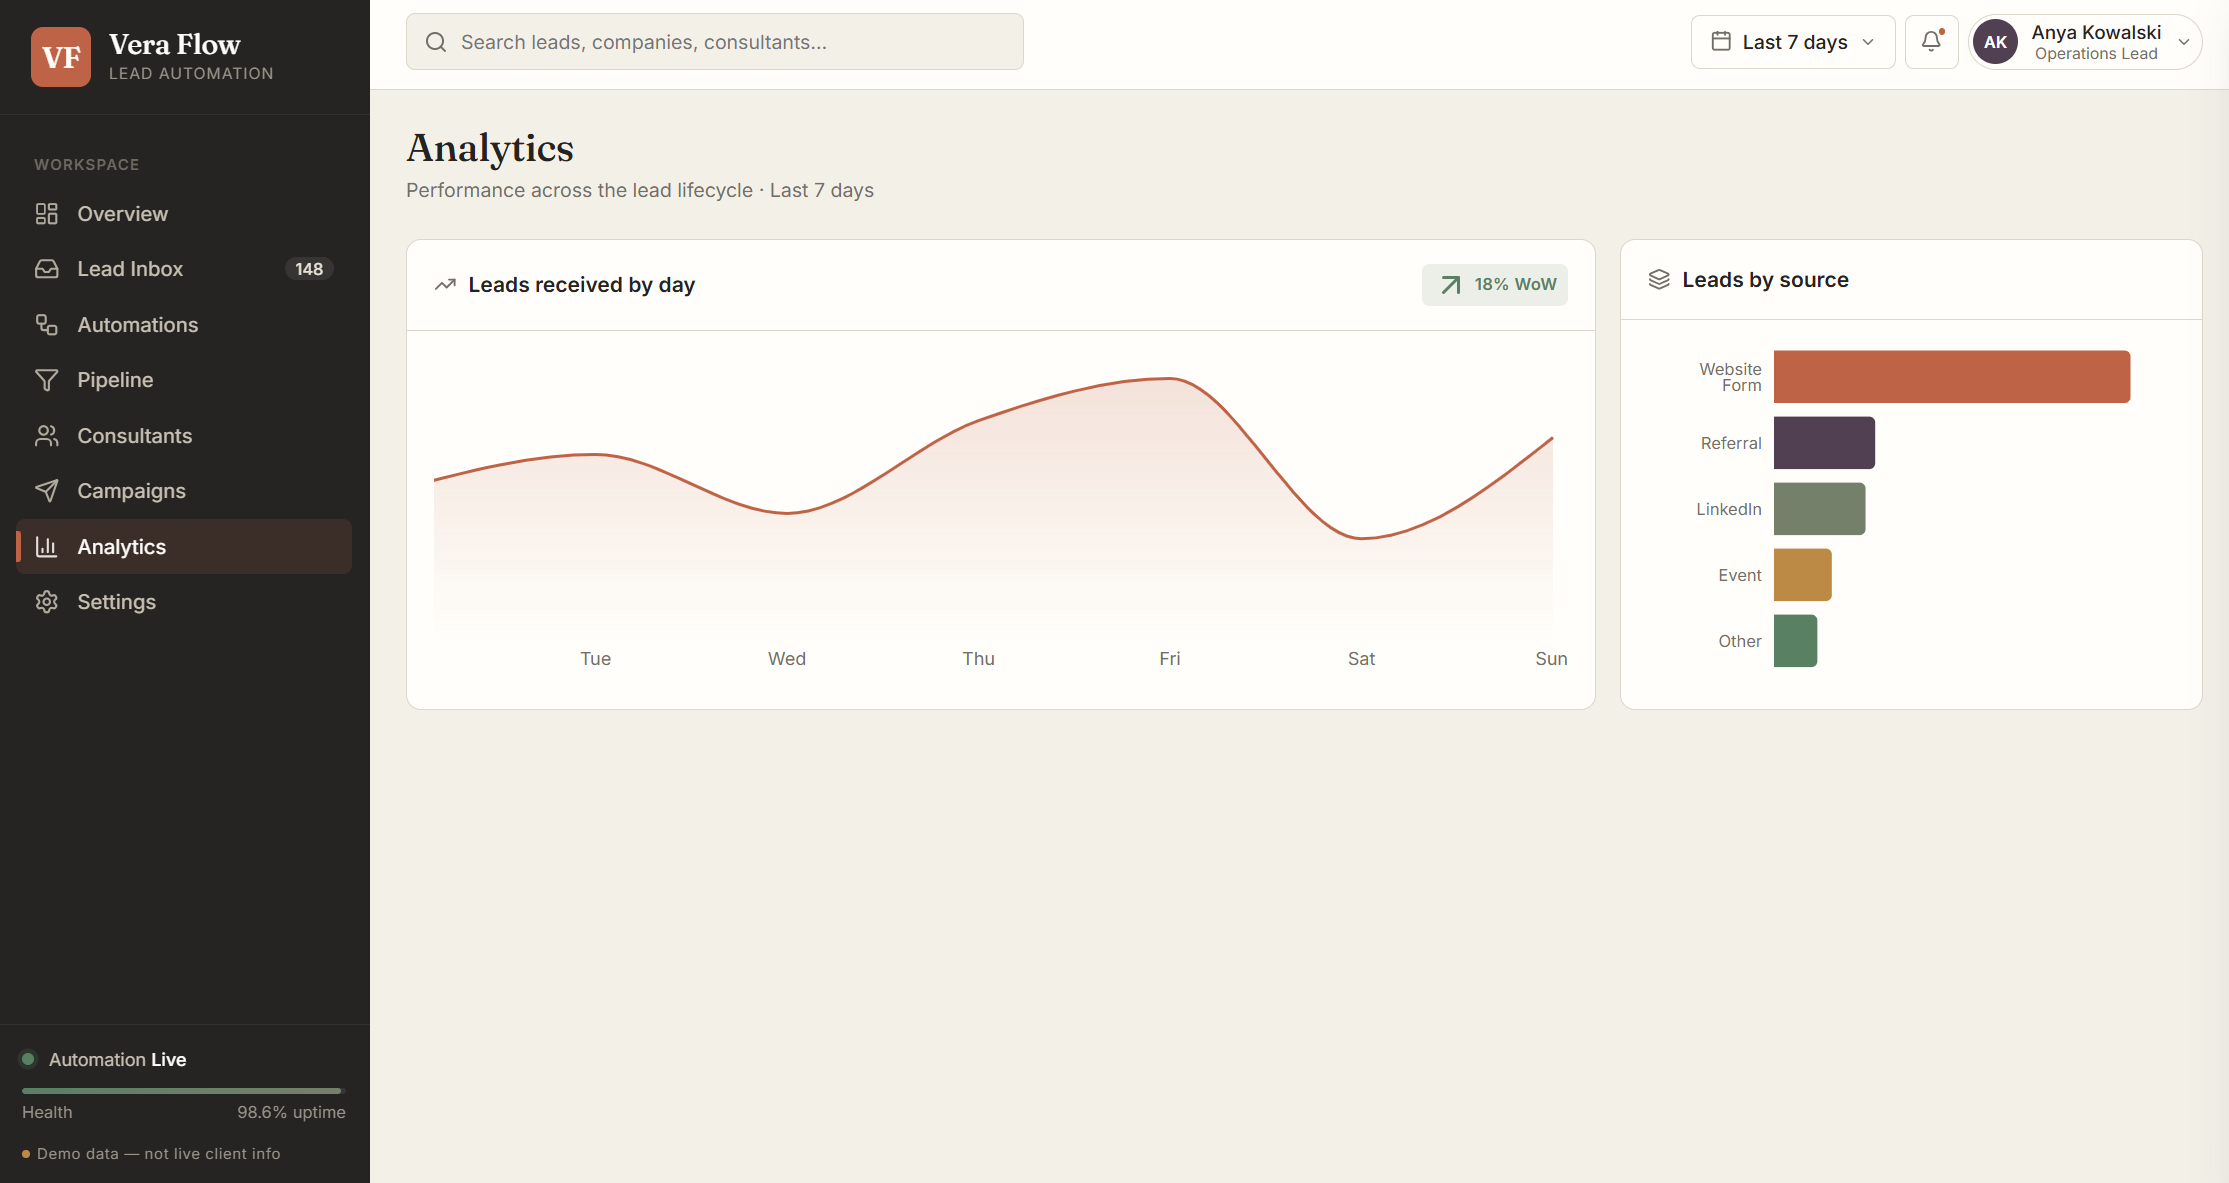
Task: Navigate to Automations
Action: click(184, 325)
